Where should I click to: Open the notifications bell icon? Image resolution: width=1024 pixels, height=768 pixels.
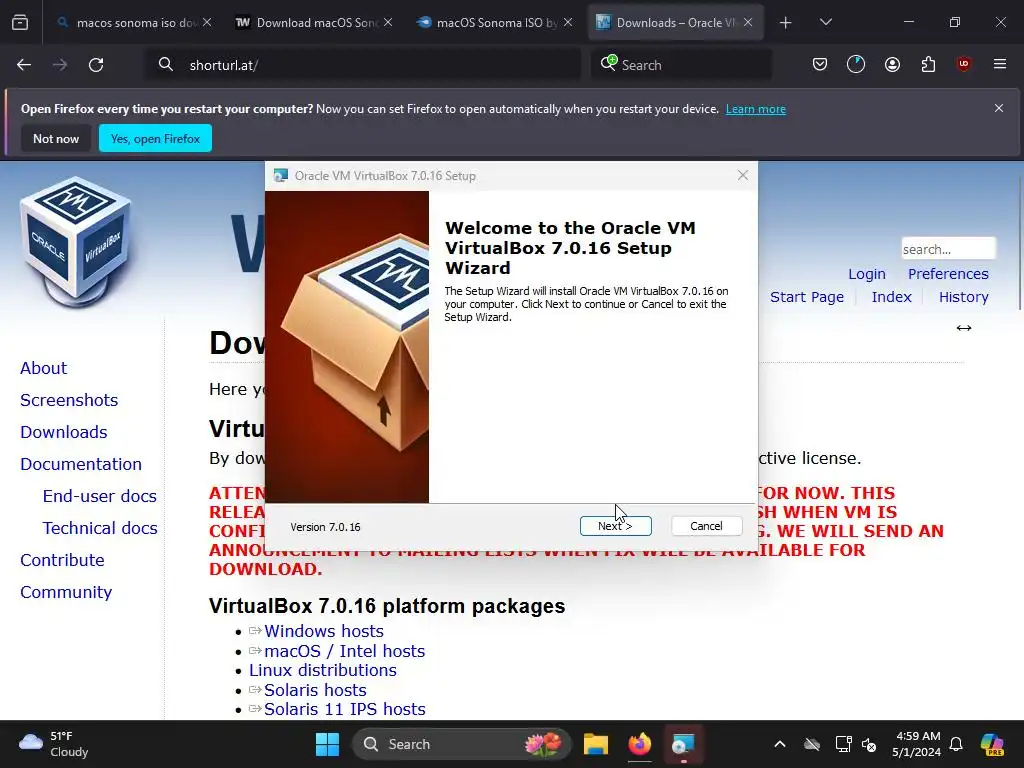(x=956, y=744)
